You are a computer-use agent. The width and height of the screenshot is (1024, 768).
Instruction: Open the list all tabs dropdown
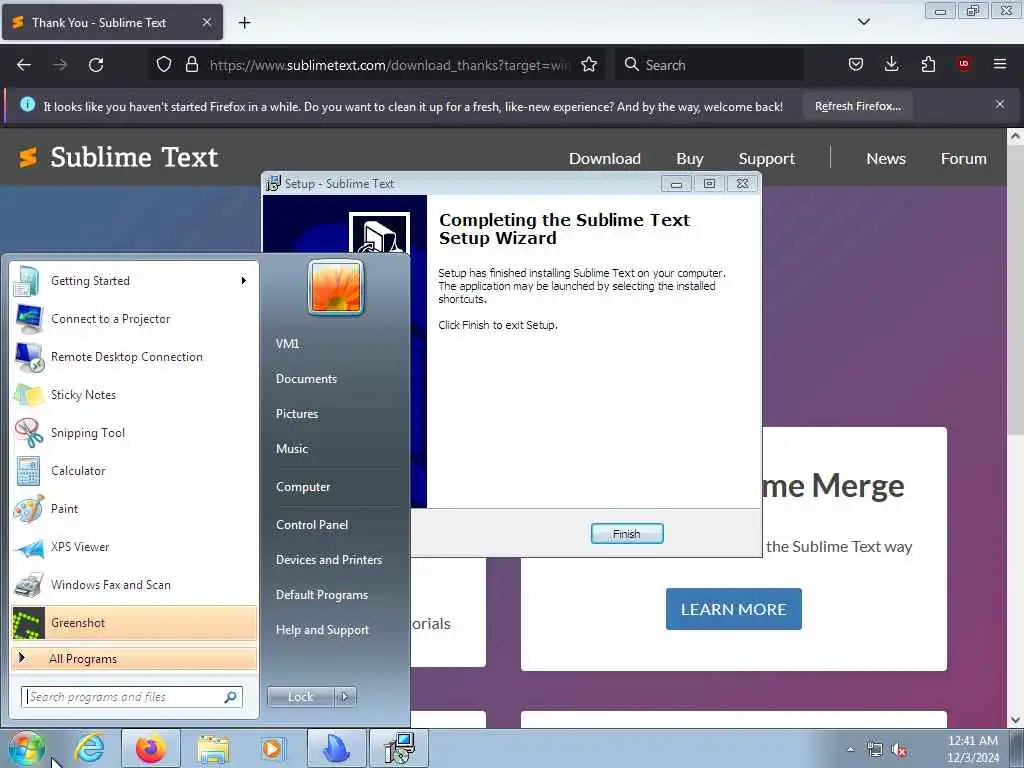[x=863, y=22]
